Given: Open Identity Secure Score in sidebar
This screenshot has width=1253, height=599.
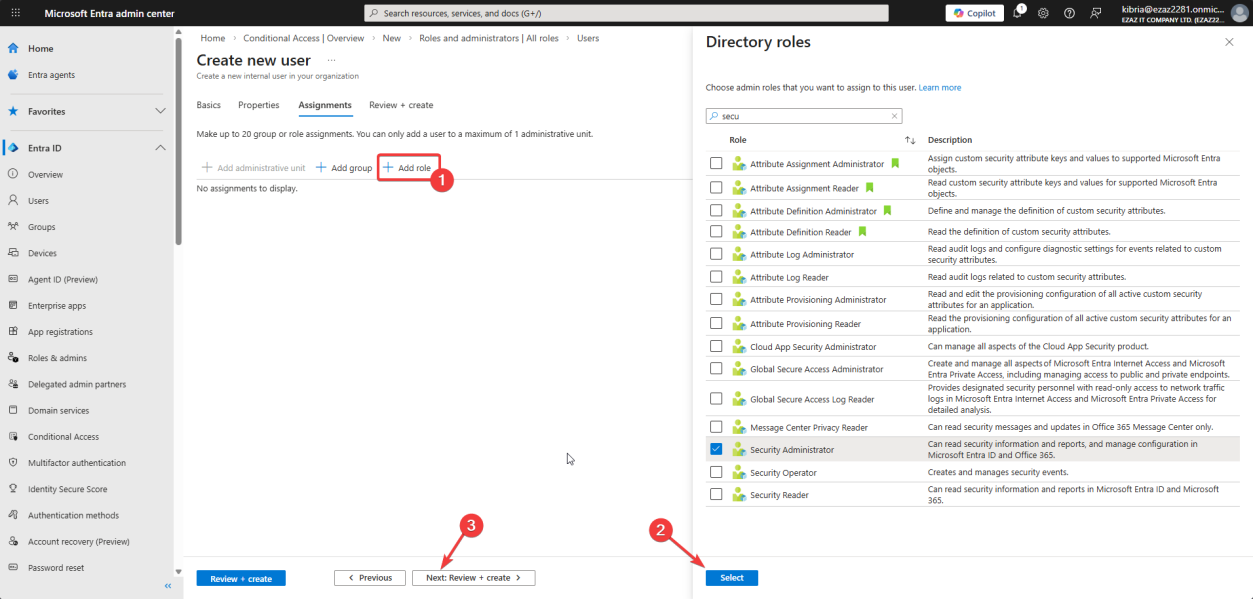Looking at the screenshot, I should [x=67, y=489].
